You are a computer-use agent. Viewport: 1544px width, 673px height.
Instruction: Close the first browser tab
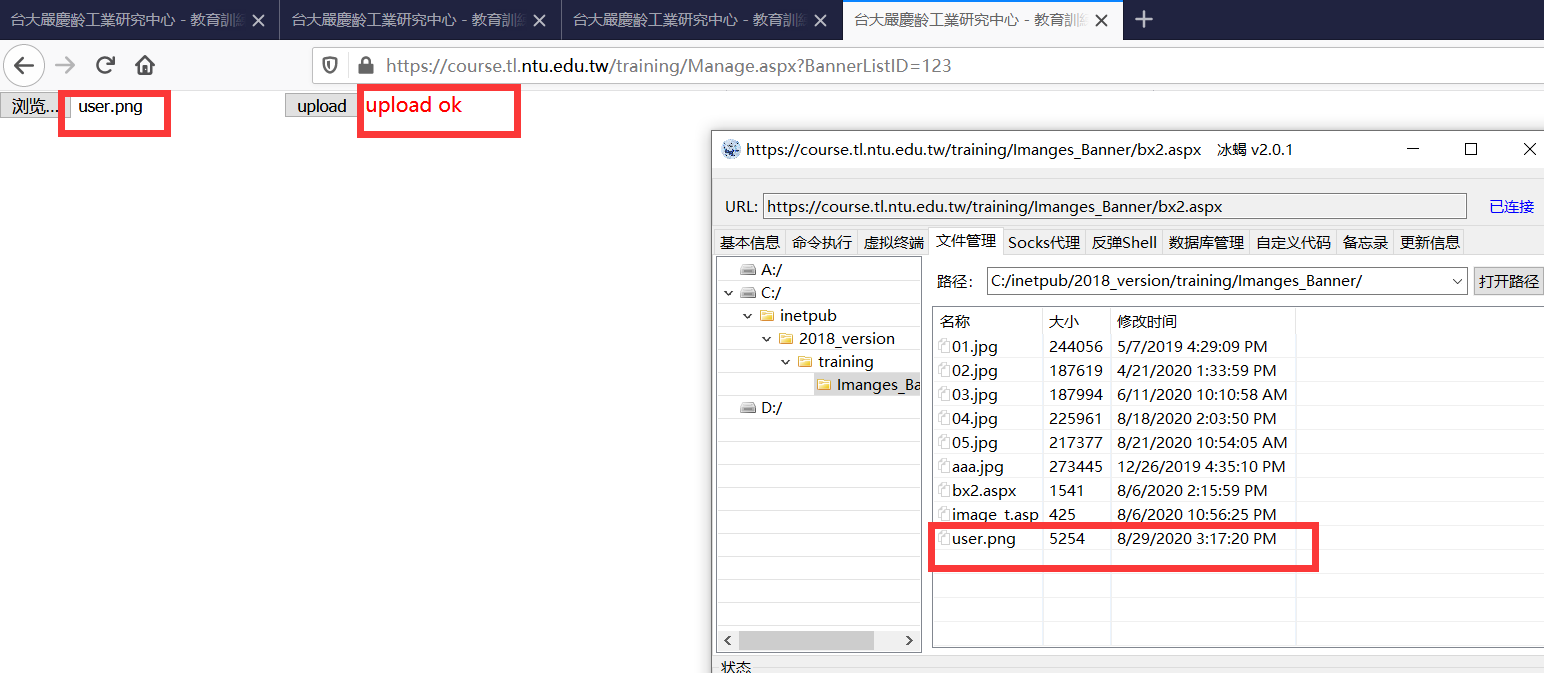pos(258,20)
